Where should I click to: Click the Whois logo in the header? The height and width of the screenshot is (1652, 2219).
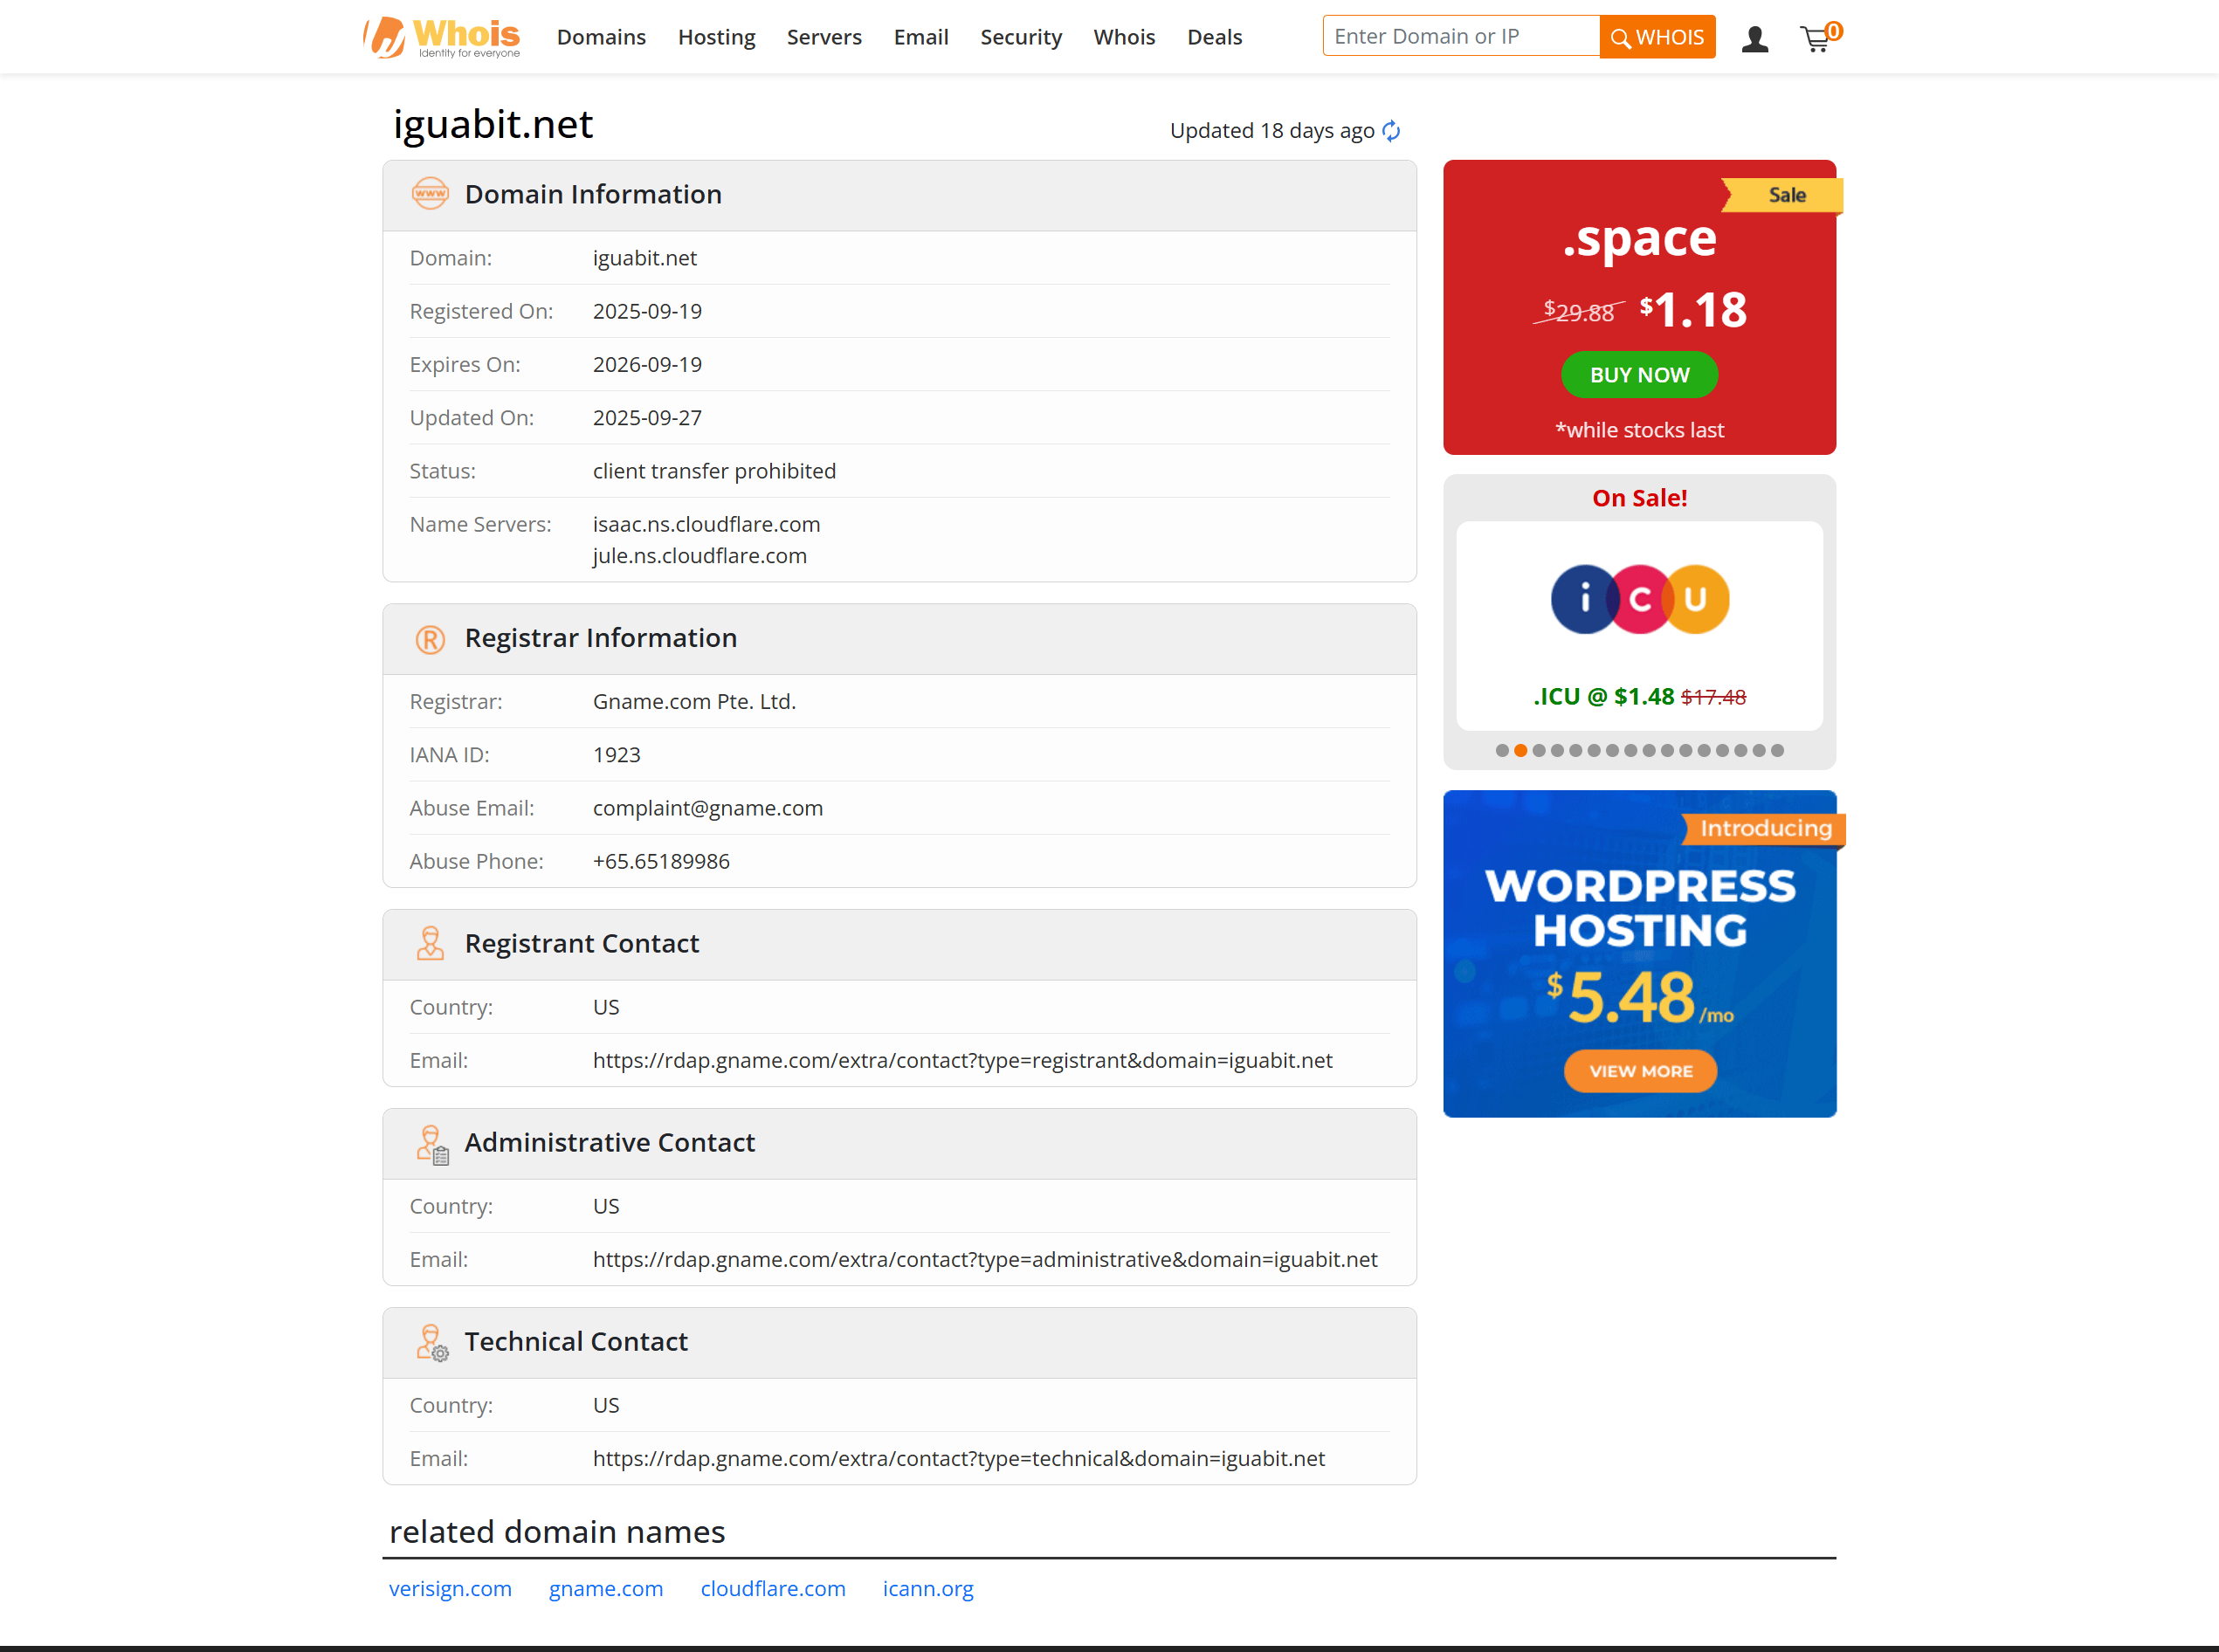(441, 37)
